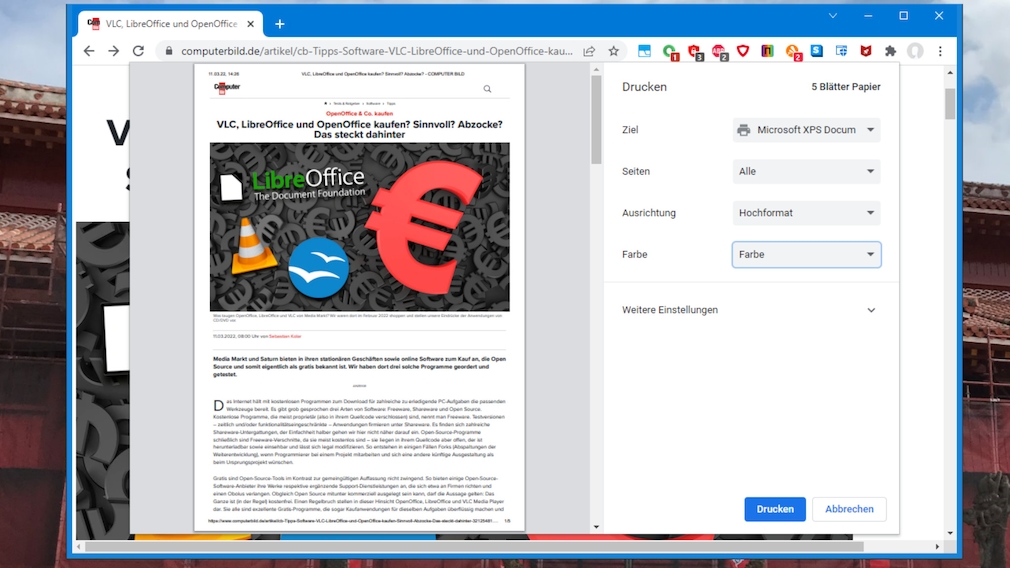This screenshot has width=1010, height=568.
Task: Open a new browser tab
Action: coord(280,24)
